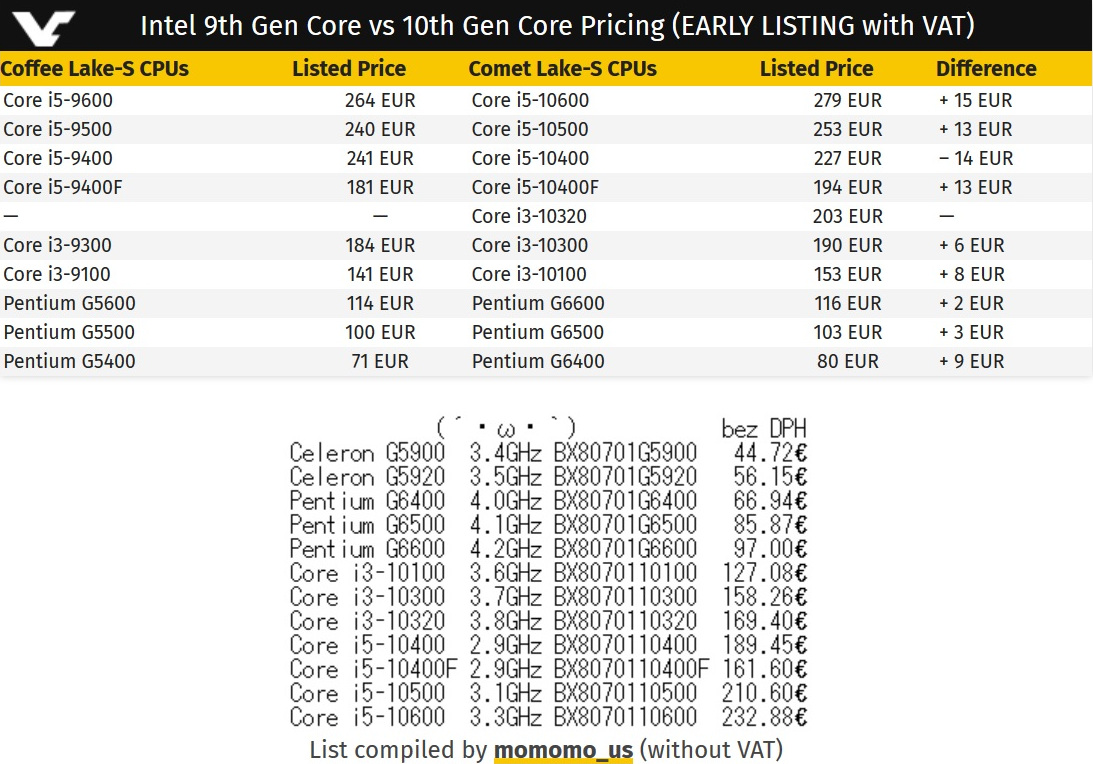Open the momomo_us link
The image size is (1093, 764).
tap(563, 750)
